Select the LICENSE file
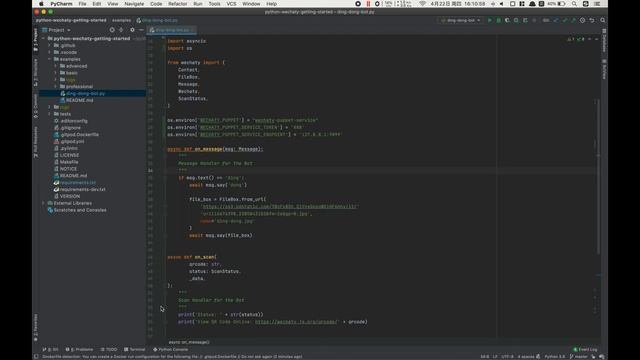This screenshot has width=640, height=360. pos(69,155)
